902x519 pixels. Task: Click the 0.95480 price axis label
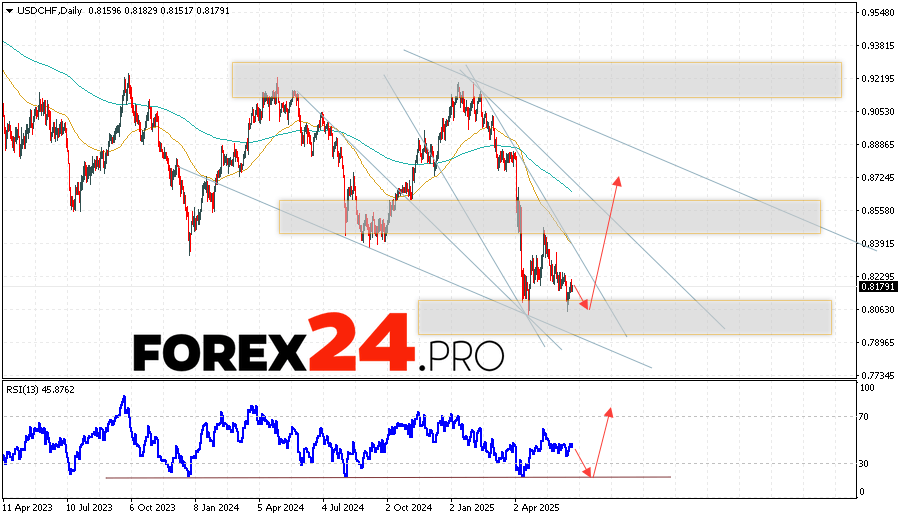(876, 13)
